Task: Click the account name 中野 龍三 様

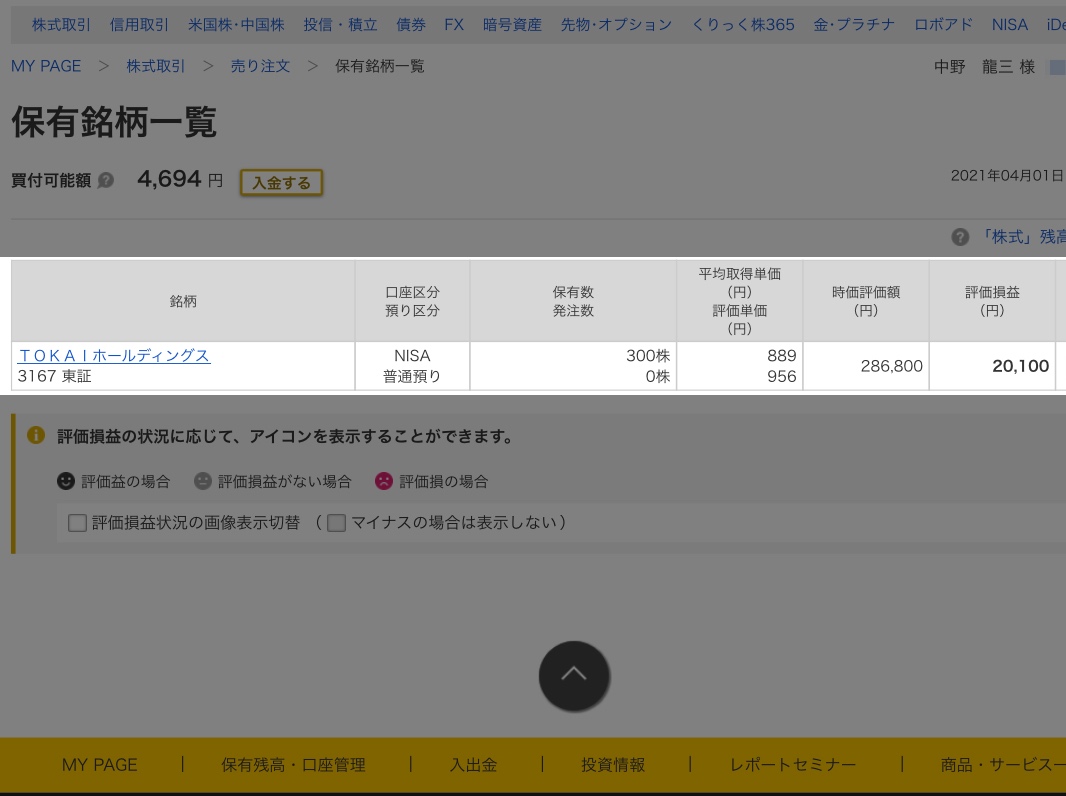Action: tap(984, 67)
